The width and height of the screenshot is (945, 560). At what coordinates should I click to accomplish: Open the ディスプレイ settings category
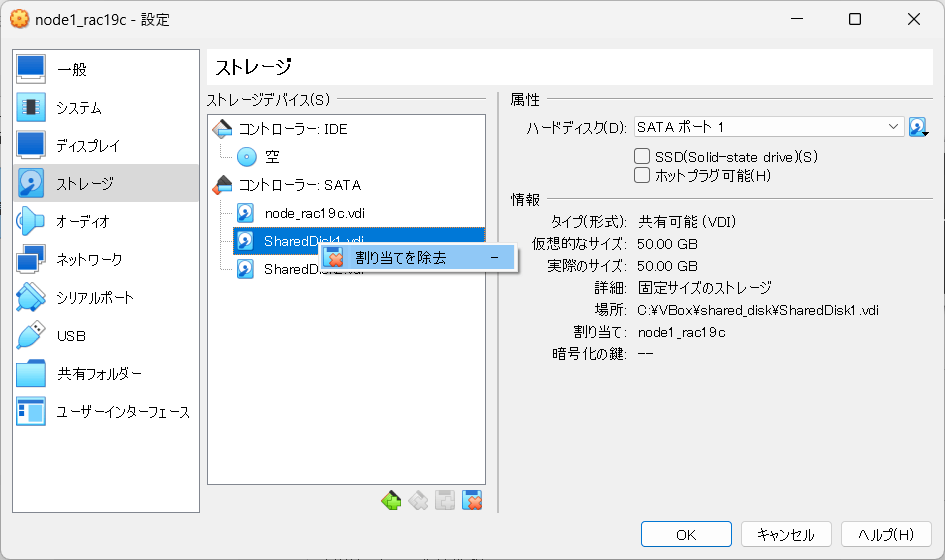click(x=105, y=145)
